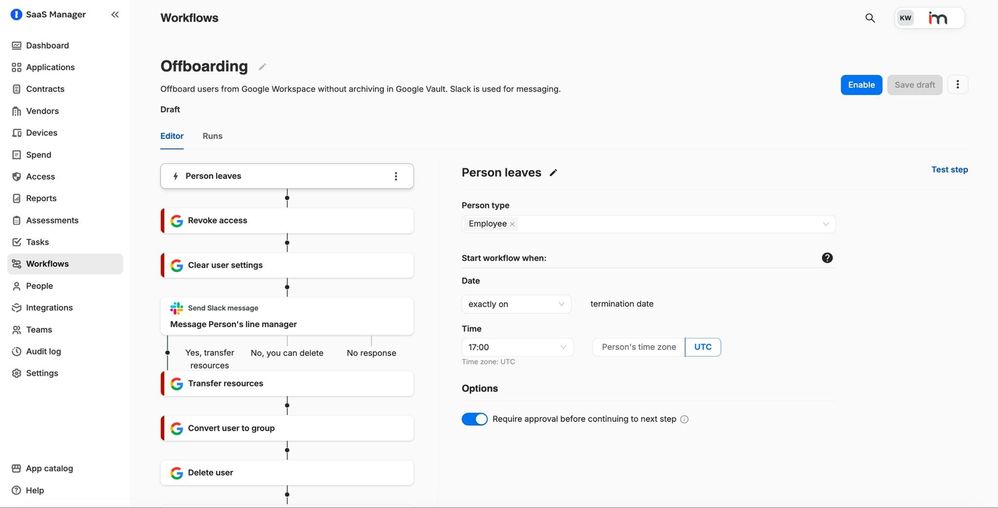The height and width of the screenshot is (508, 998).
Task: Open Assessments in the sidebar
Action: 65,220
